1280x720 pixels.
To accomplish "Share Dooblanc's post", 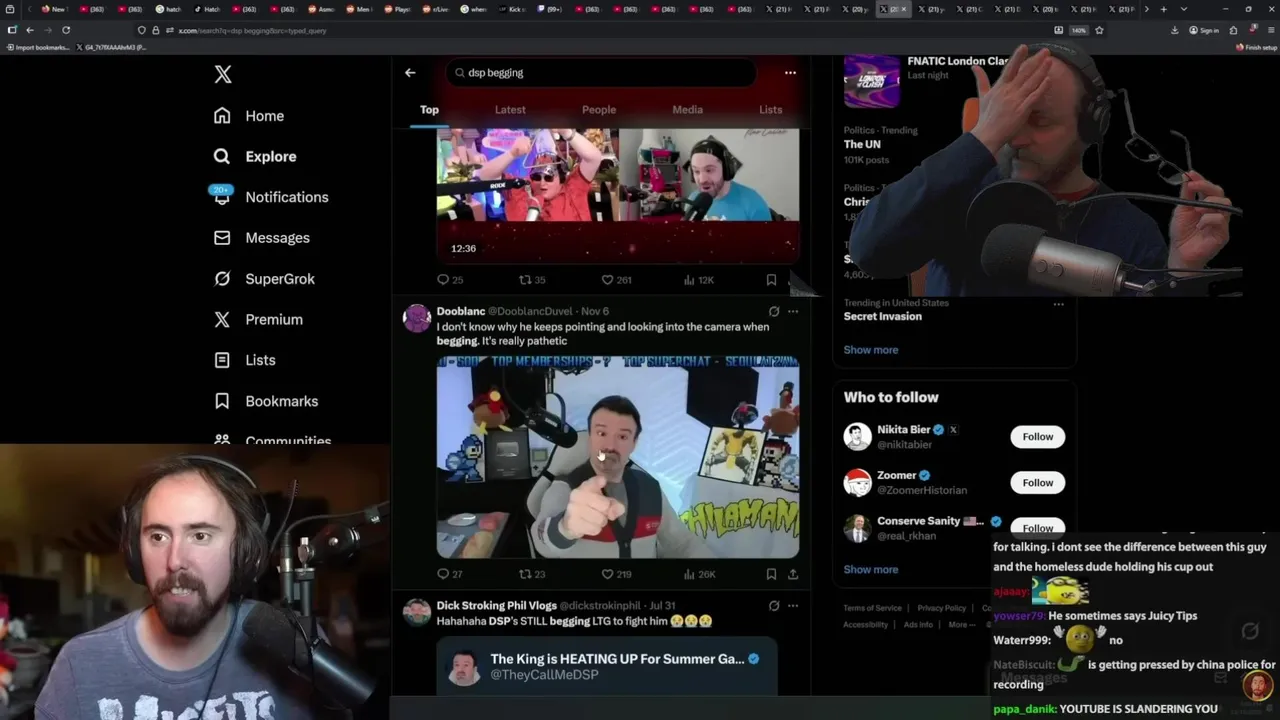I will point(793,574).
